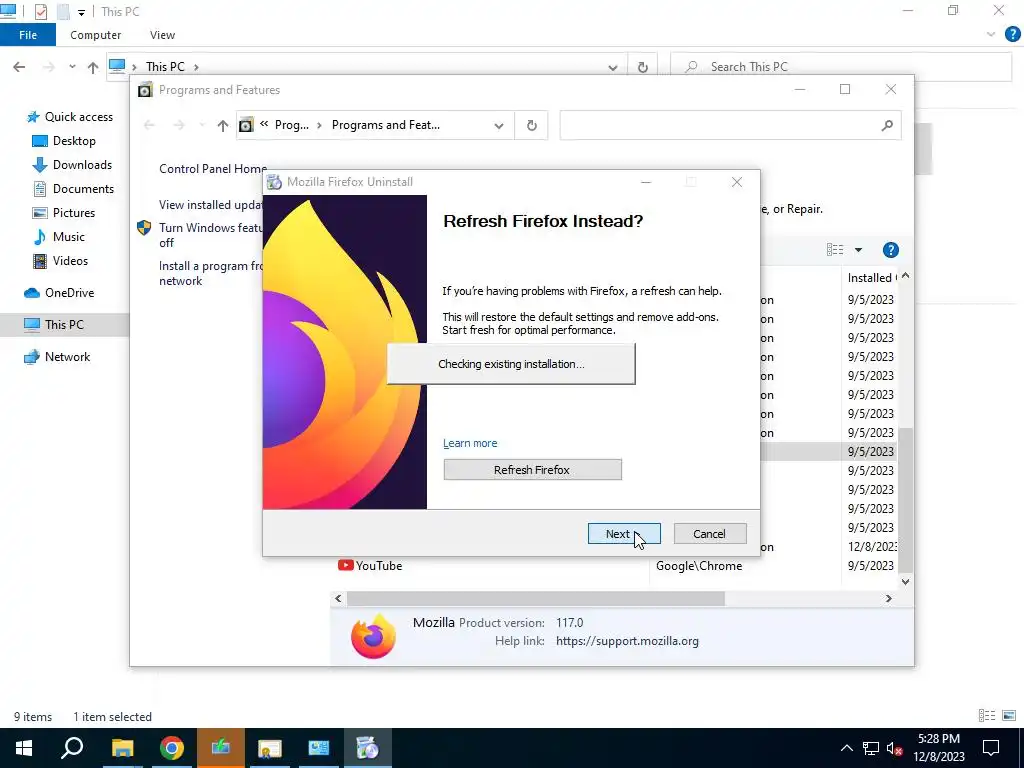
Task: Click the Programs and Features refresh icon
Action: click(x=532, y=125)
